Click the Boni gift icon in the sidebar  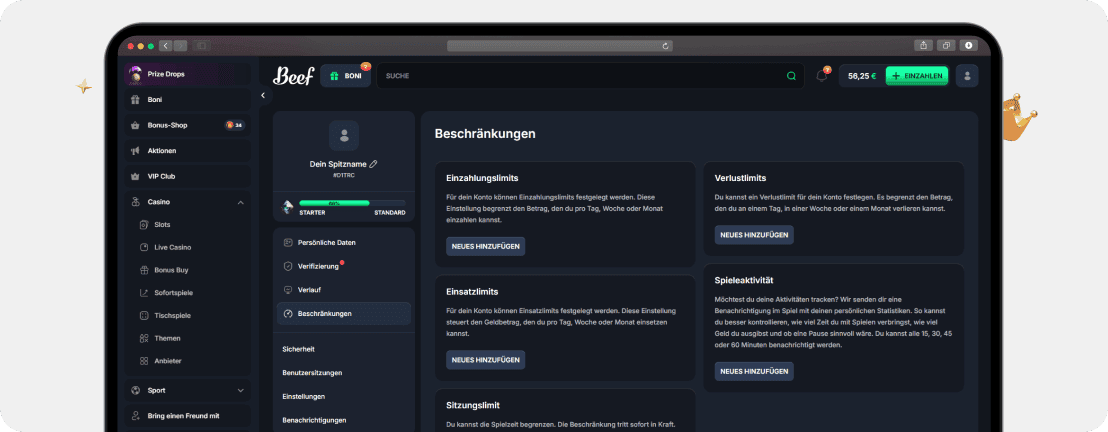tap(135, 100)
